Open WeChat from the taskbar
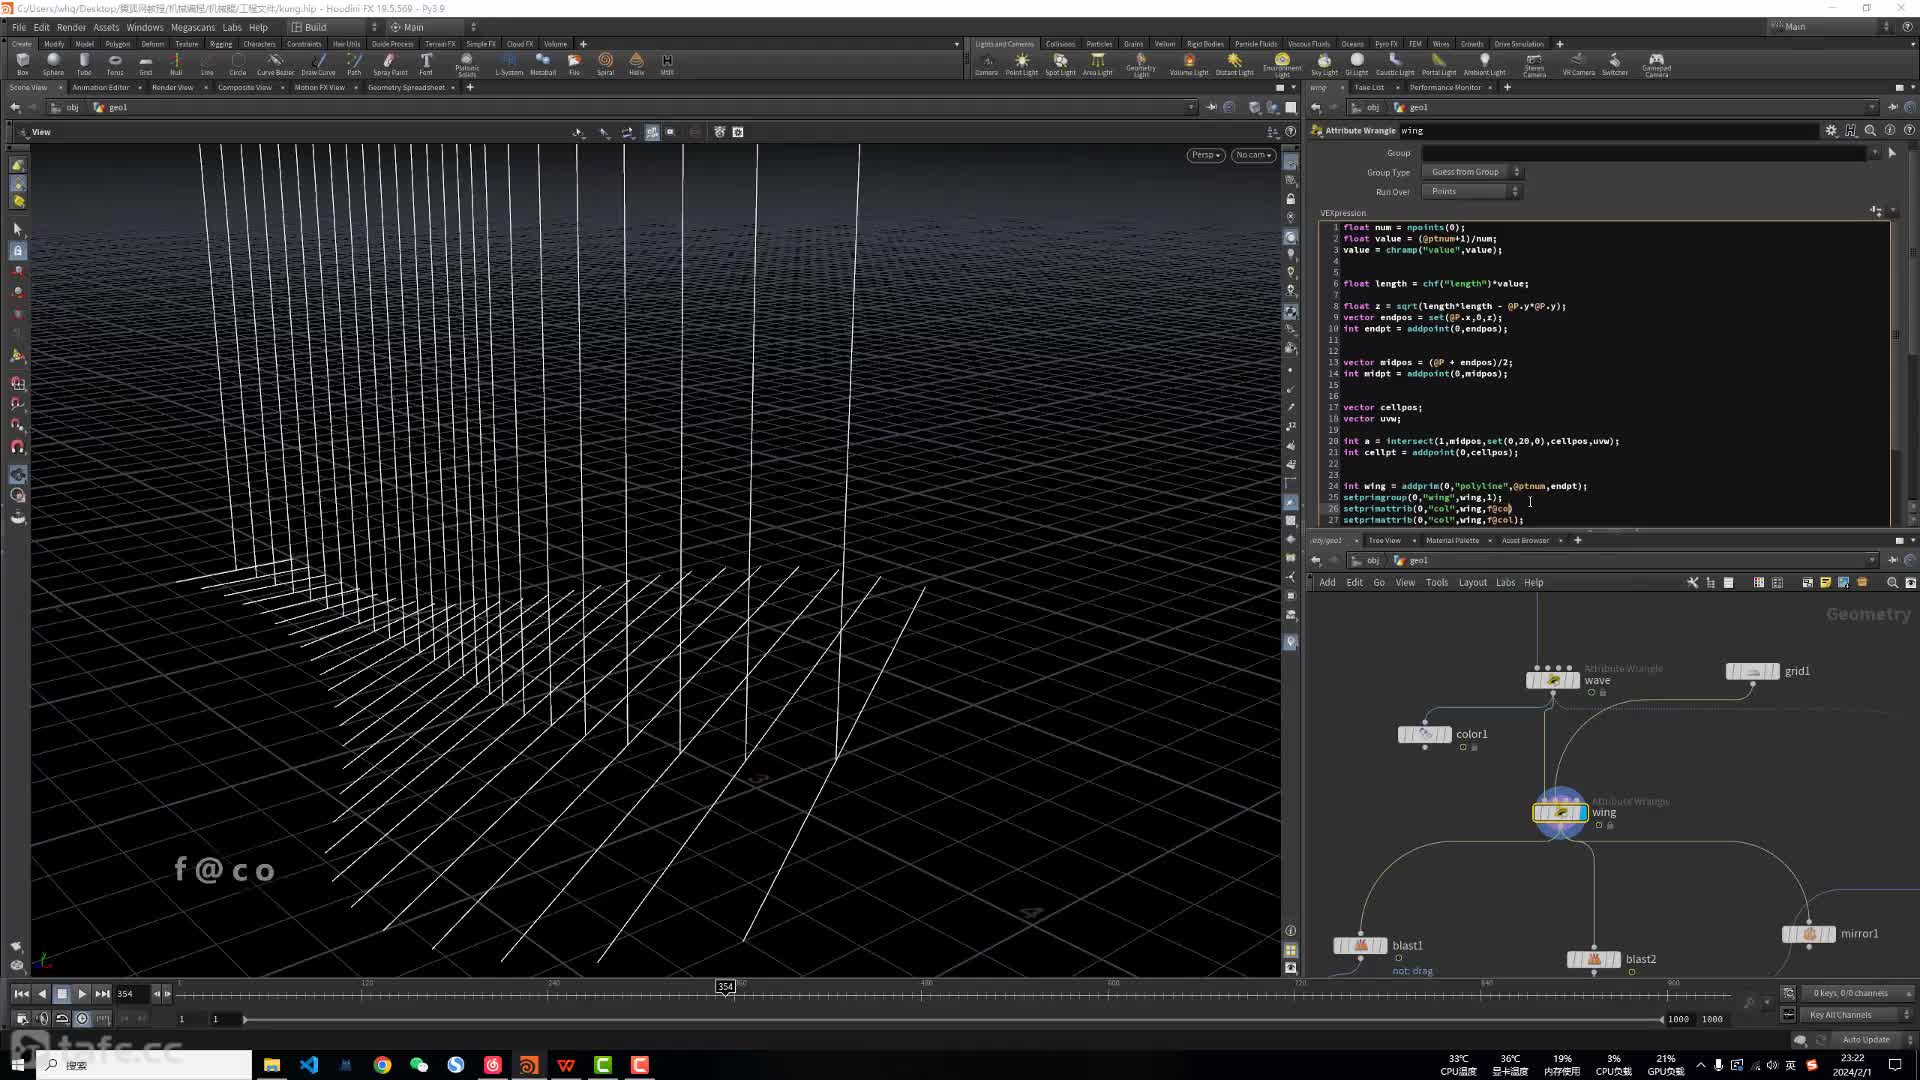The image size is (1920, 1080). tap(419, 1065)
